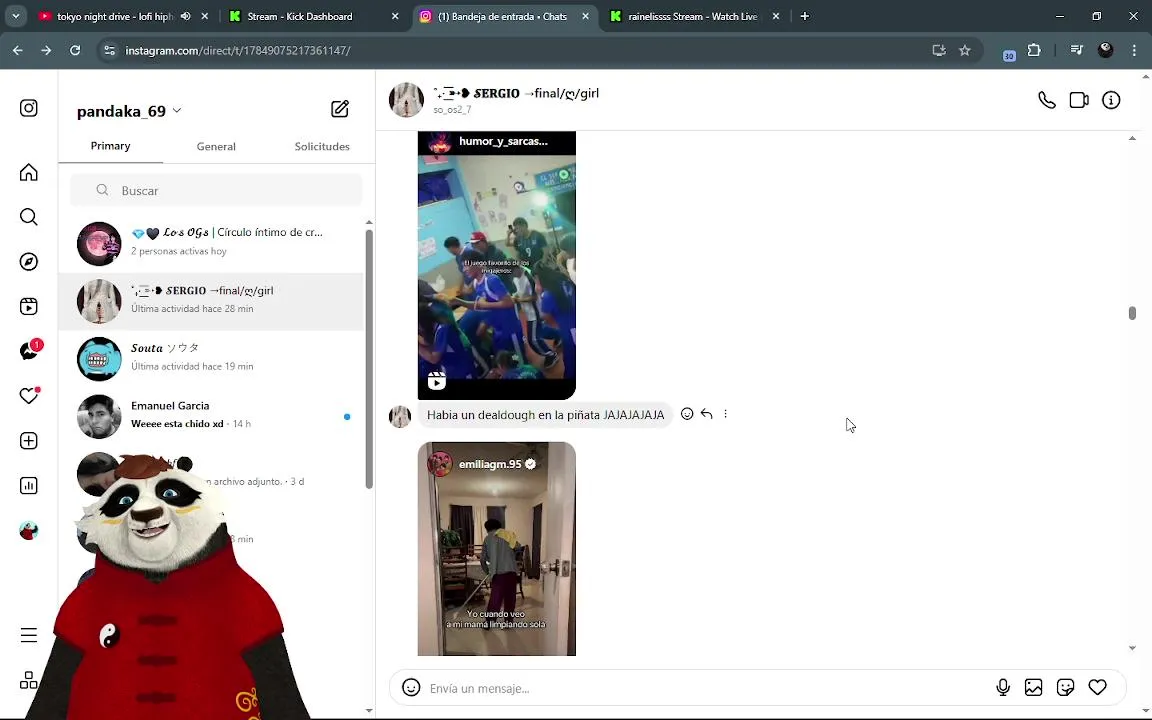This screenshot has height=720, width=1152.
Task: Start audio call with SERGIO
Action: pyautogui.click(x=1046, y=100)
